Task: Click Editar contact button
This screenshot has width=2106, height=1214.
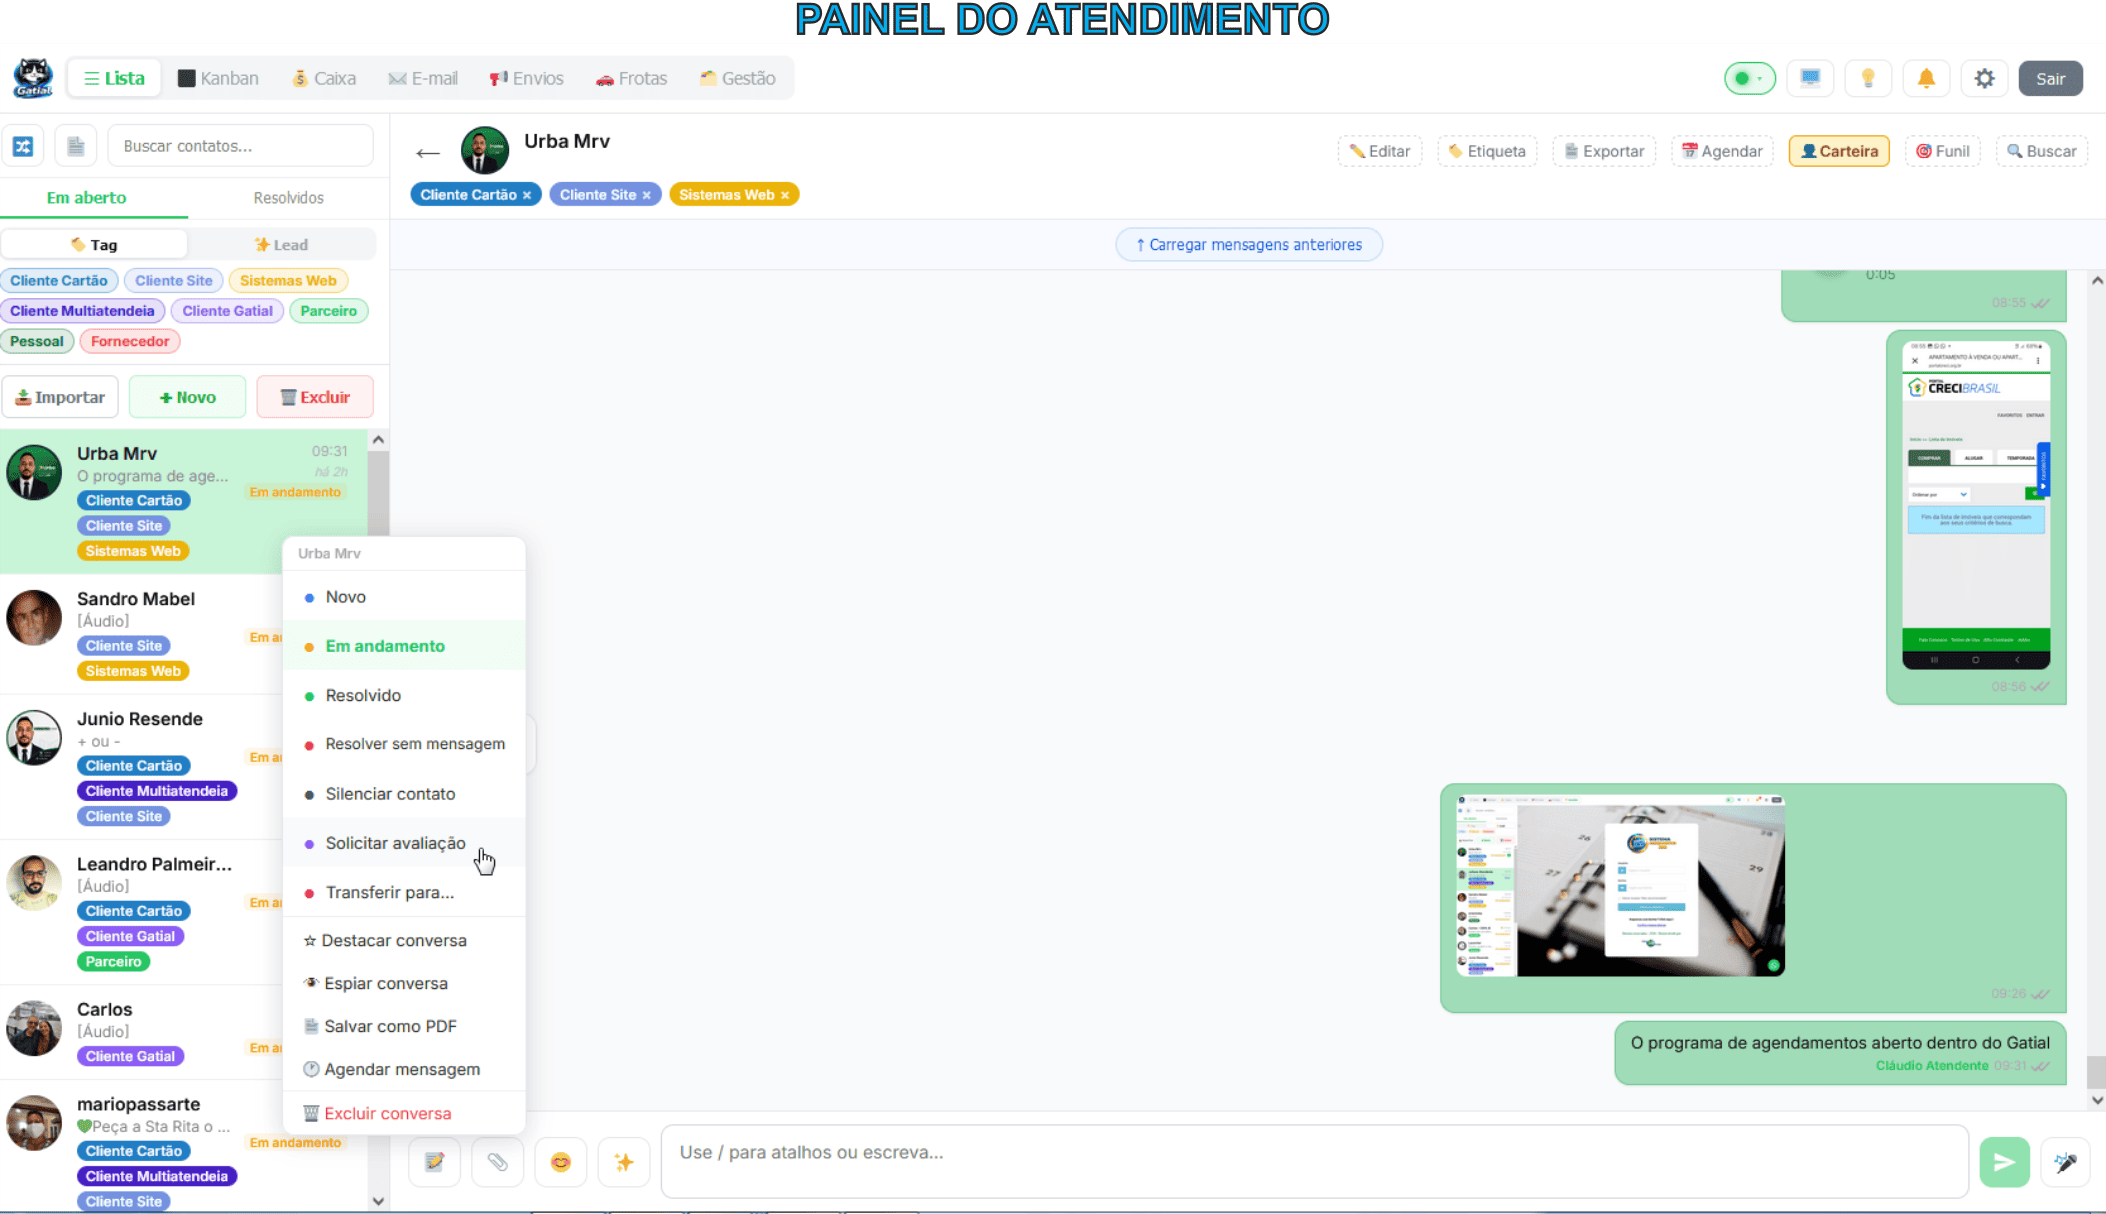Action: [x=1379, y=151]
